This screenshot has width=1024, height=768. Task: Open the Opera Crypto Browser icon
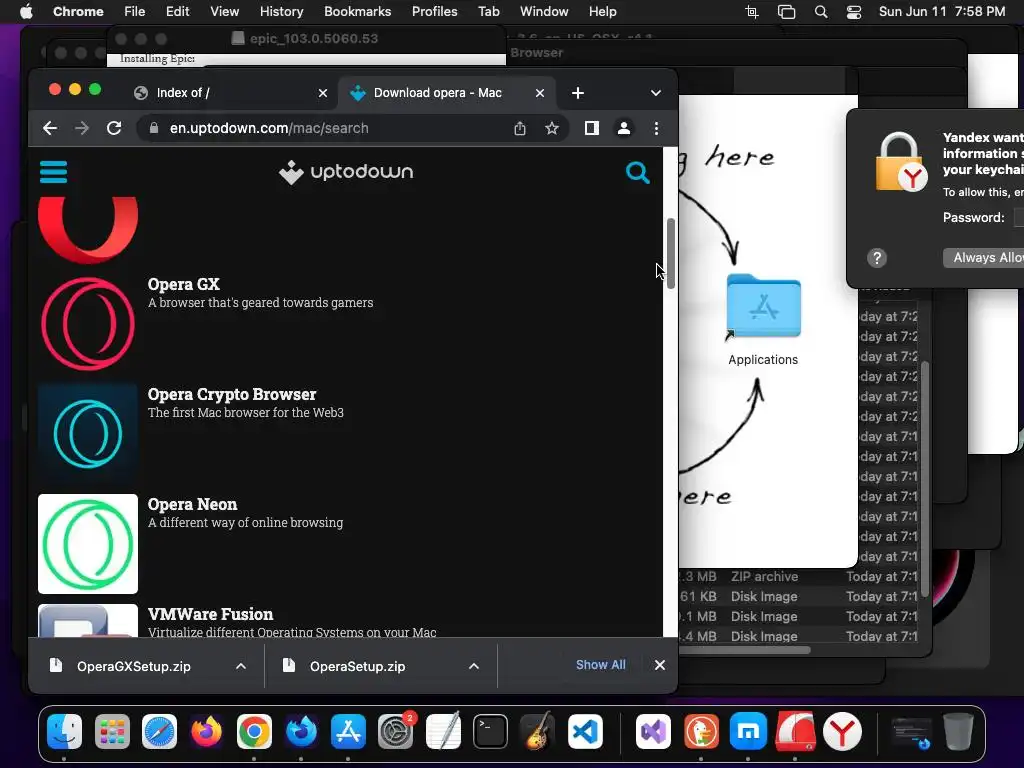click(x=88, y=434)
